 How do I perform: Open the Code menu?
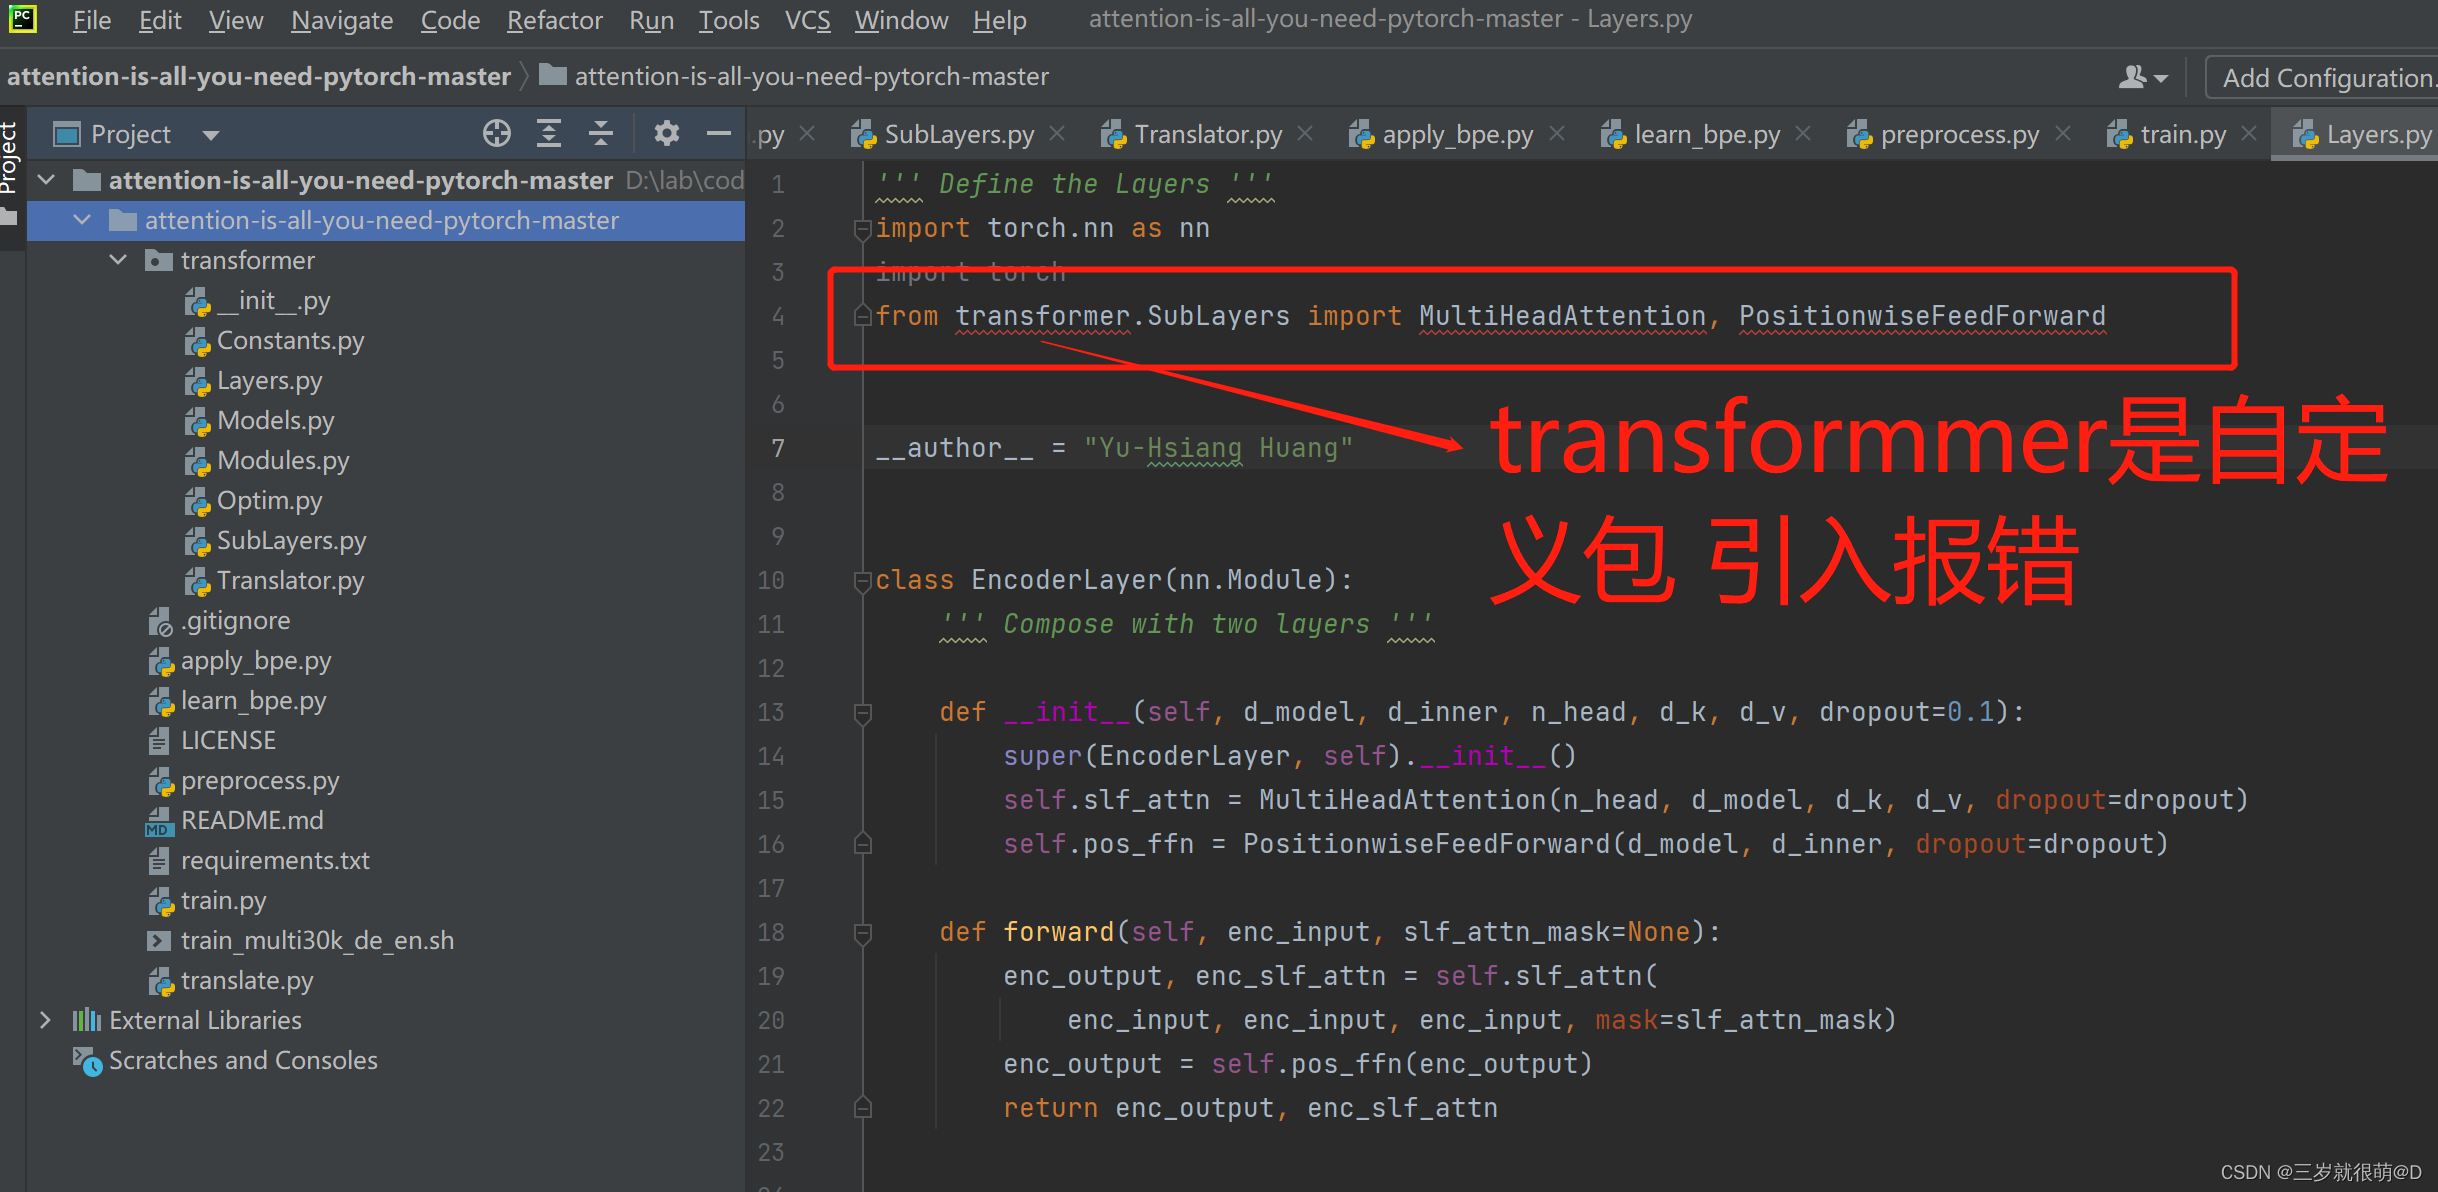(450, 20)
